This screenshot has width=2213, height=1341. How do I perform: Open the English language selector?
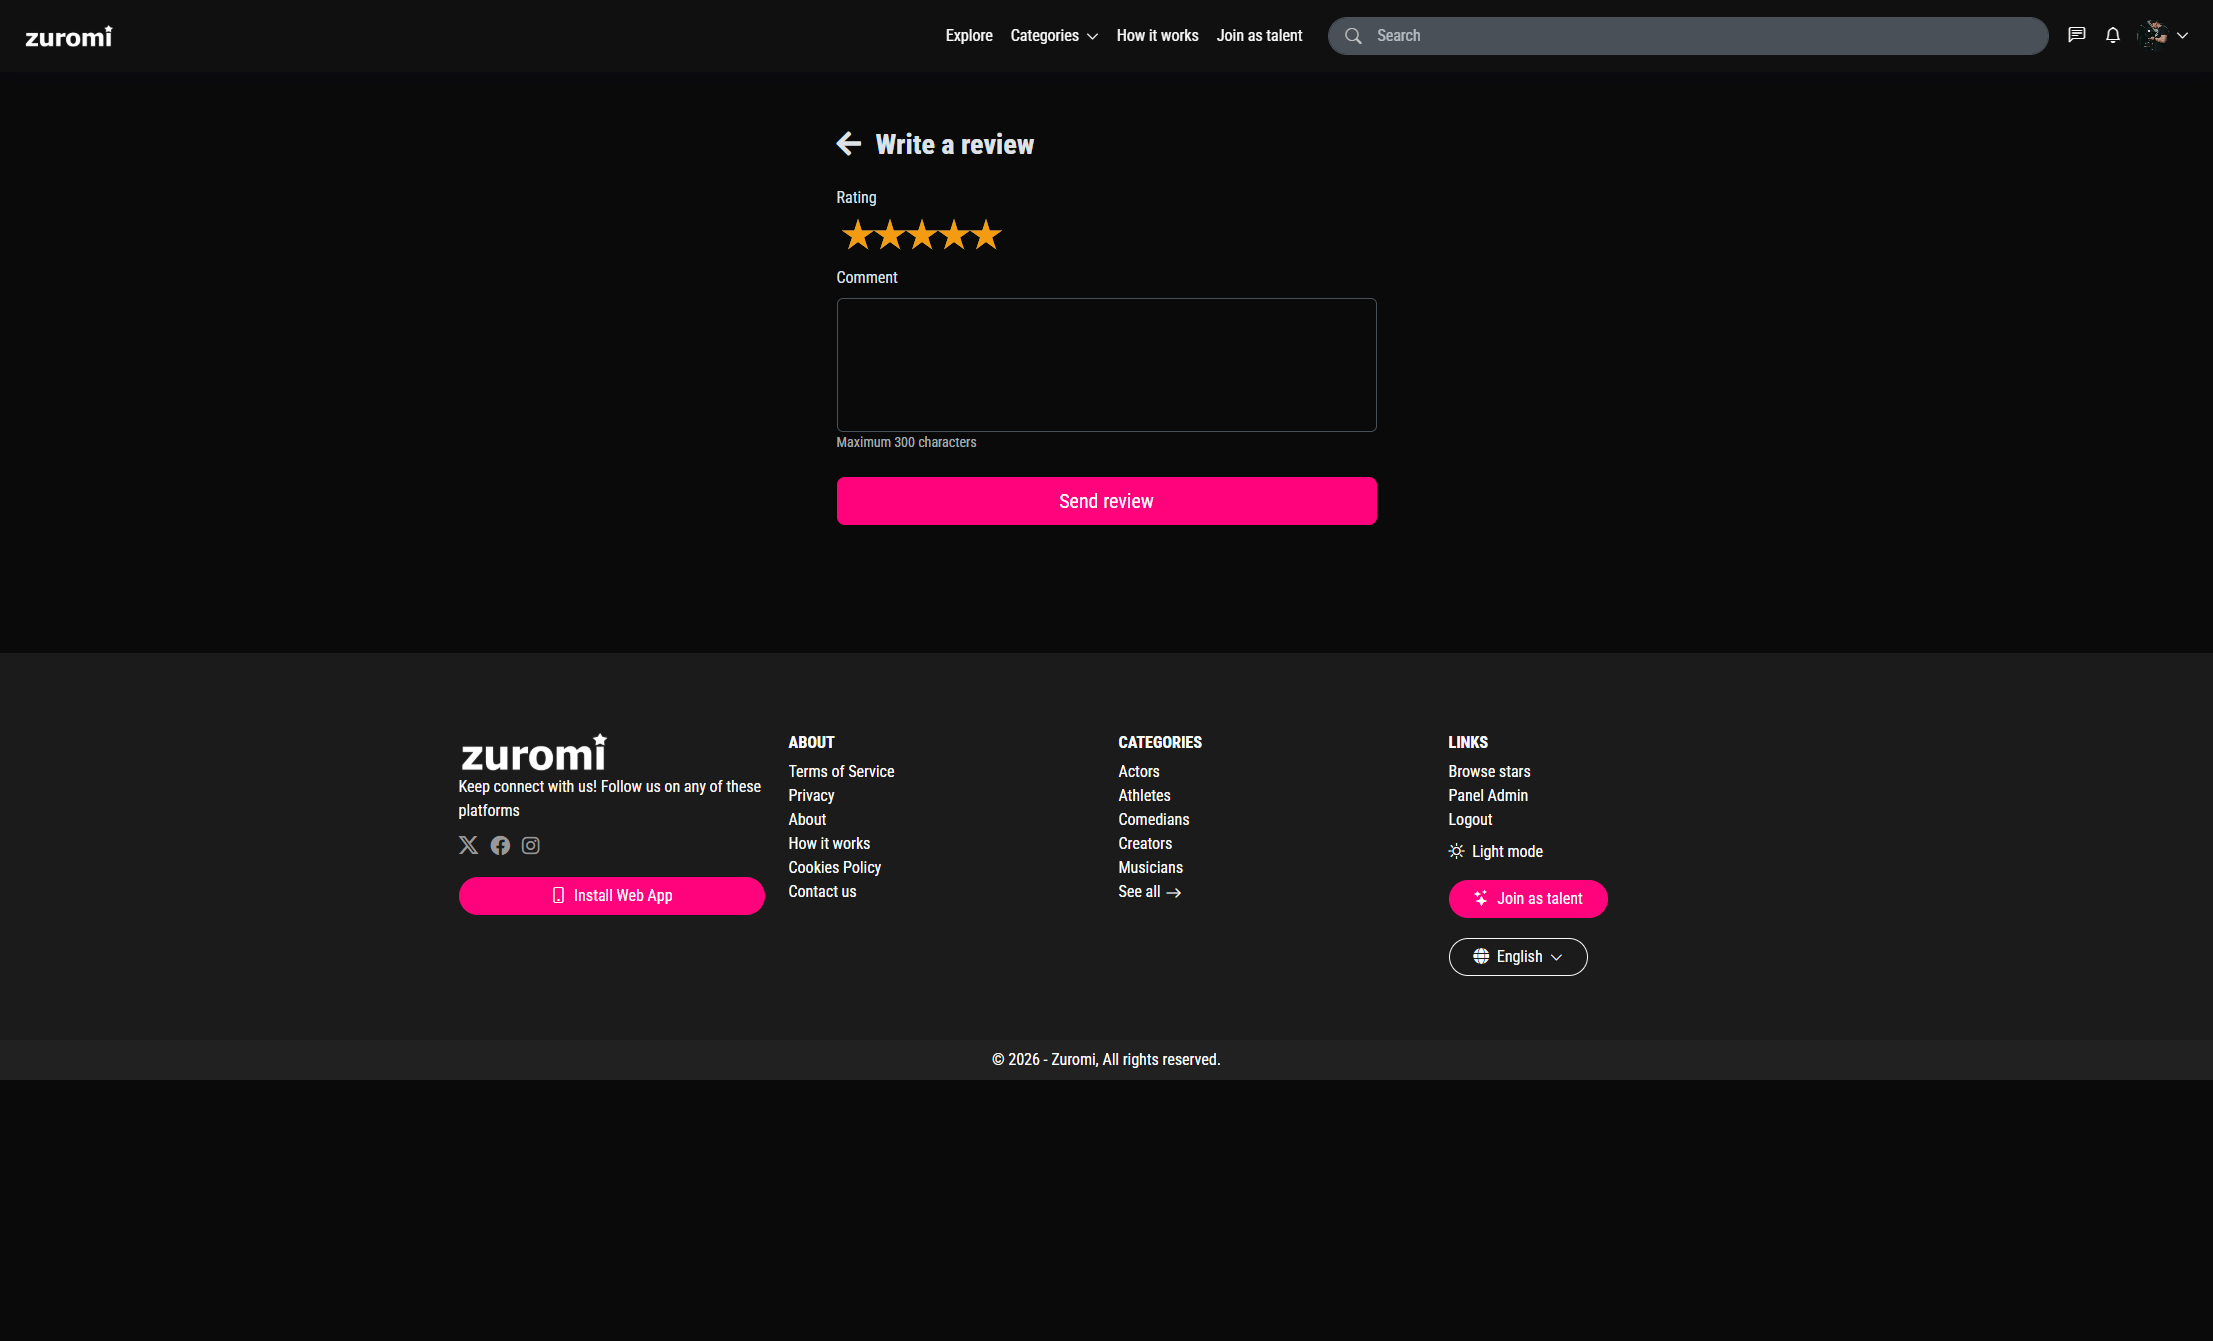coord(1517,957)
